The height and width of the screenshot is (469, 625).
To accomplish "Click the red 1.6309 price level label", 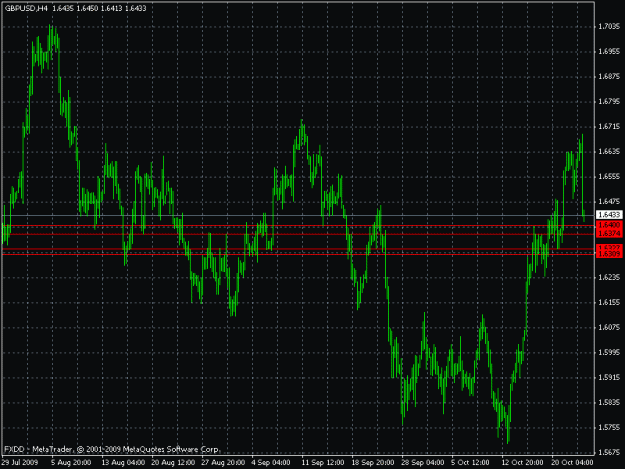I will click(609, 254).
